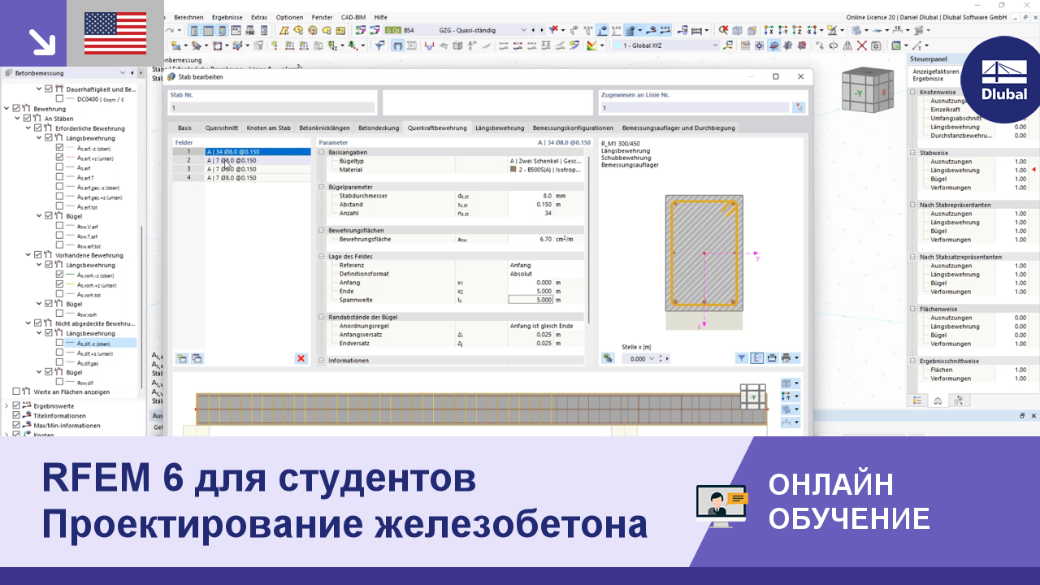Screen dimensions: 1040x585
Task: Enable Werte an Flächen anzeigen checkbox
Action: coord(17,391)
